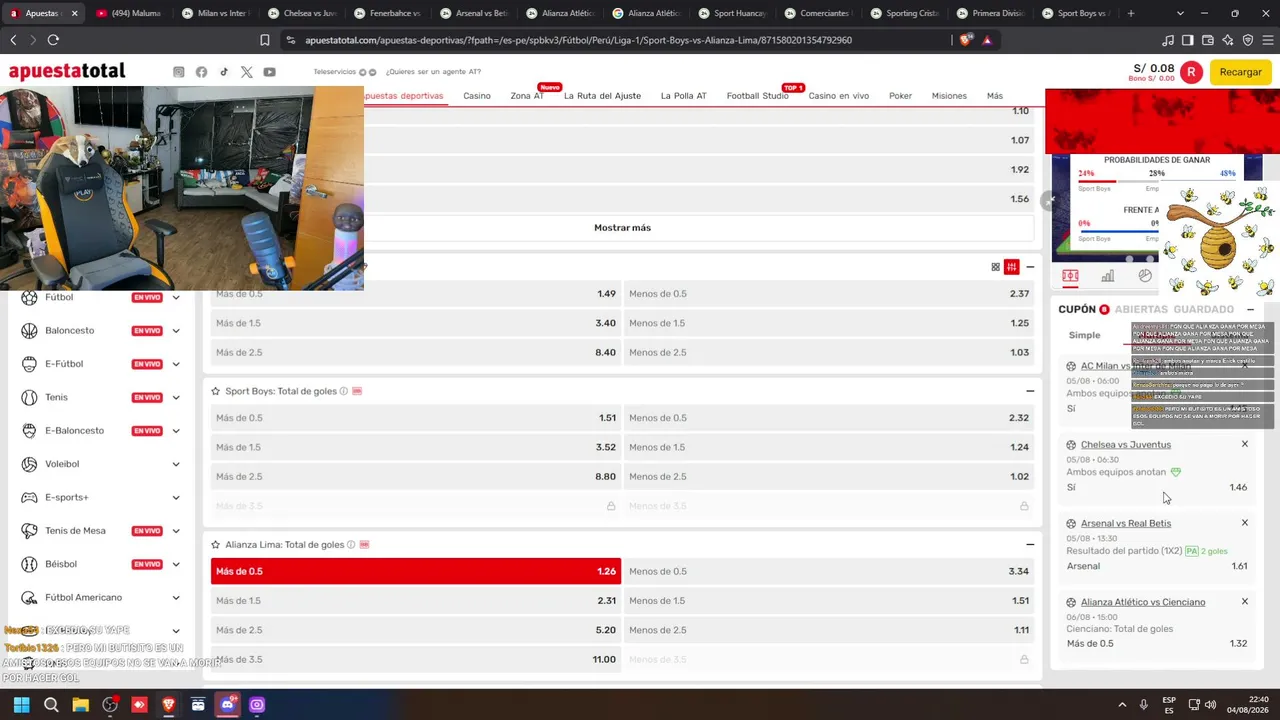Select the red market filter view icon
This screenshot has width=1280, height=720.
point(1012,267)
